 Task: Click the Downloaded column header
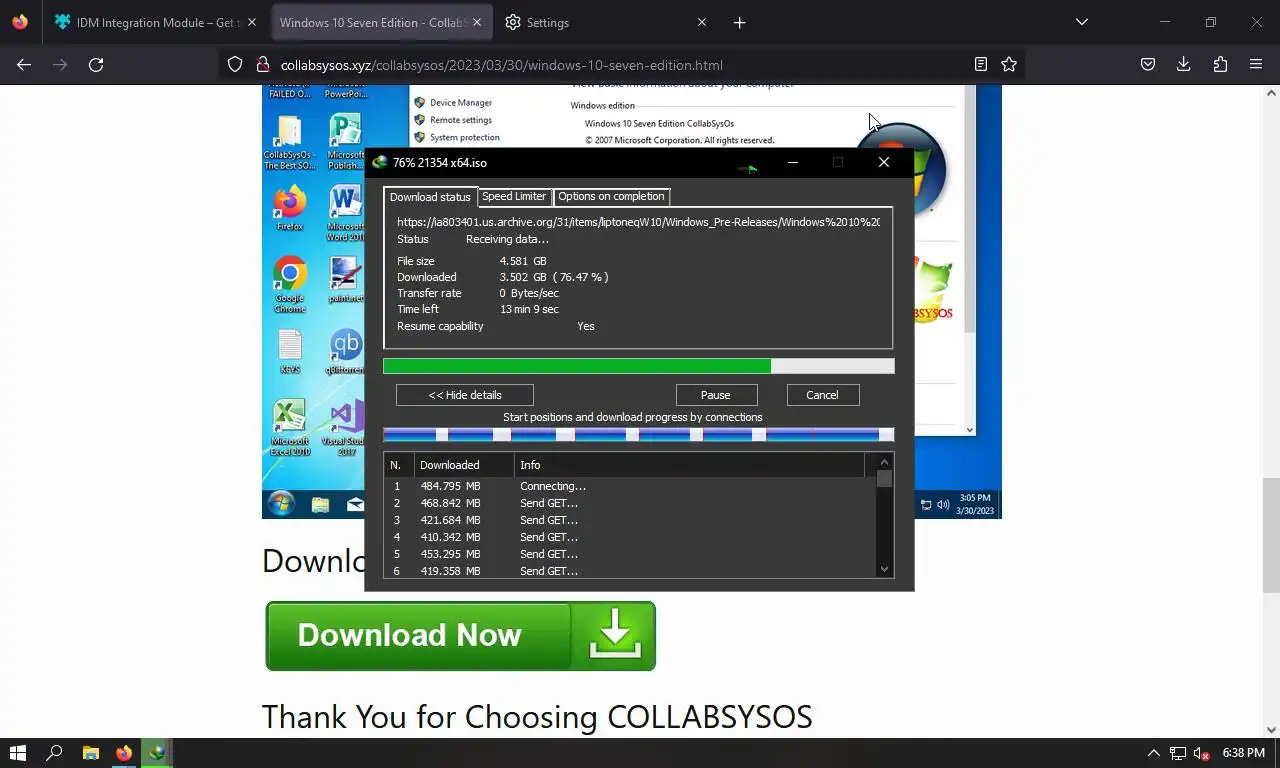464,465
